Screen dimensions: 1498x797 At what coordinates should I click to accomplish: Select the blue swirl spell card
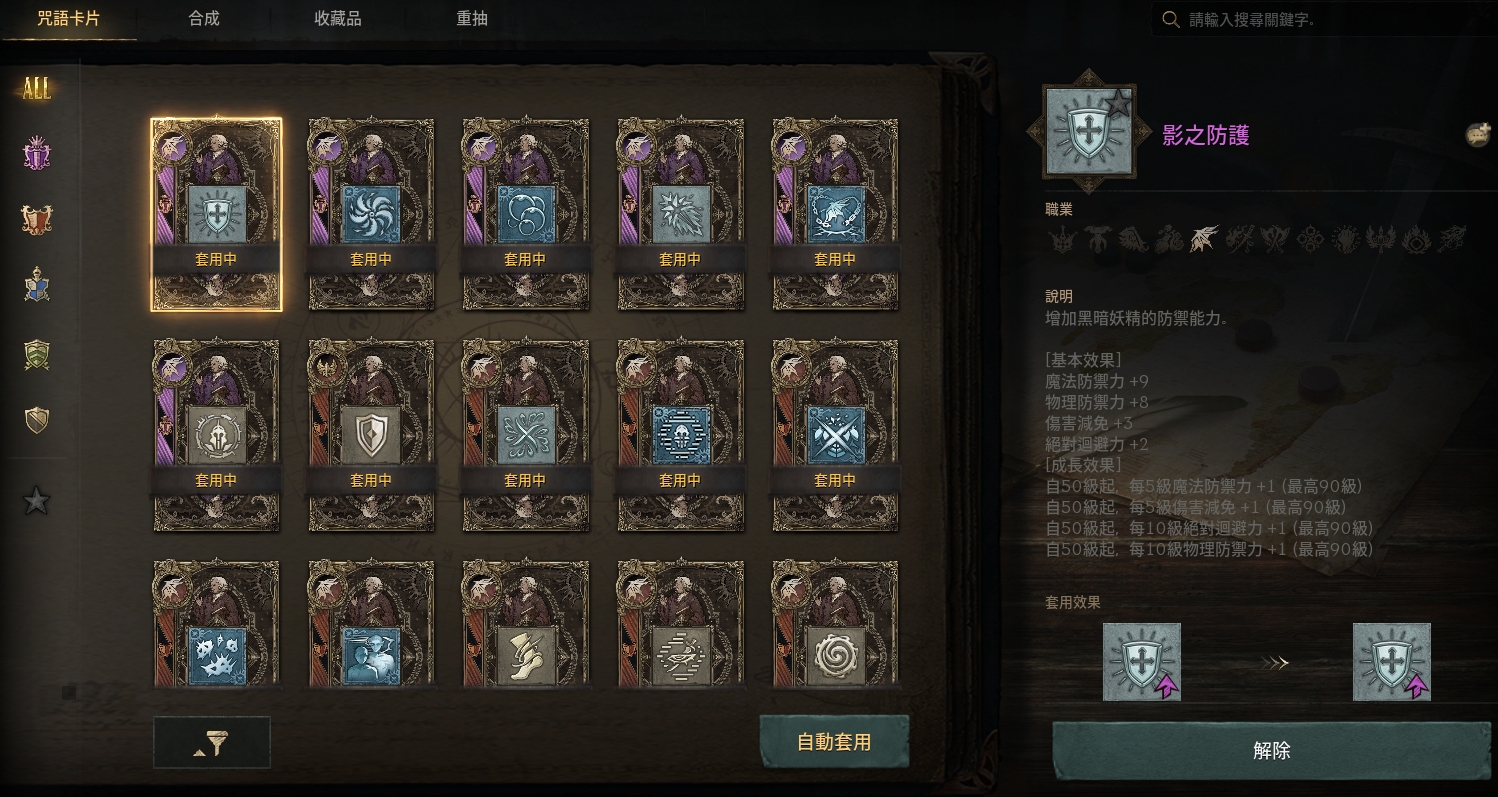(371, 214)
